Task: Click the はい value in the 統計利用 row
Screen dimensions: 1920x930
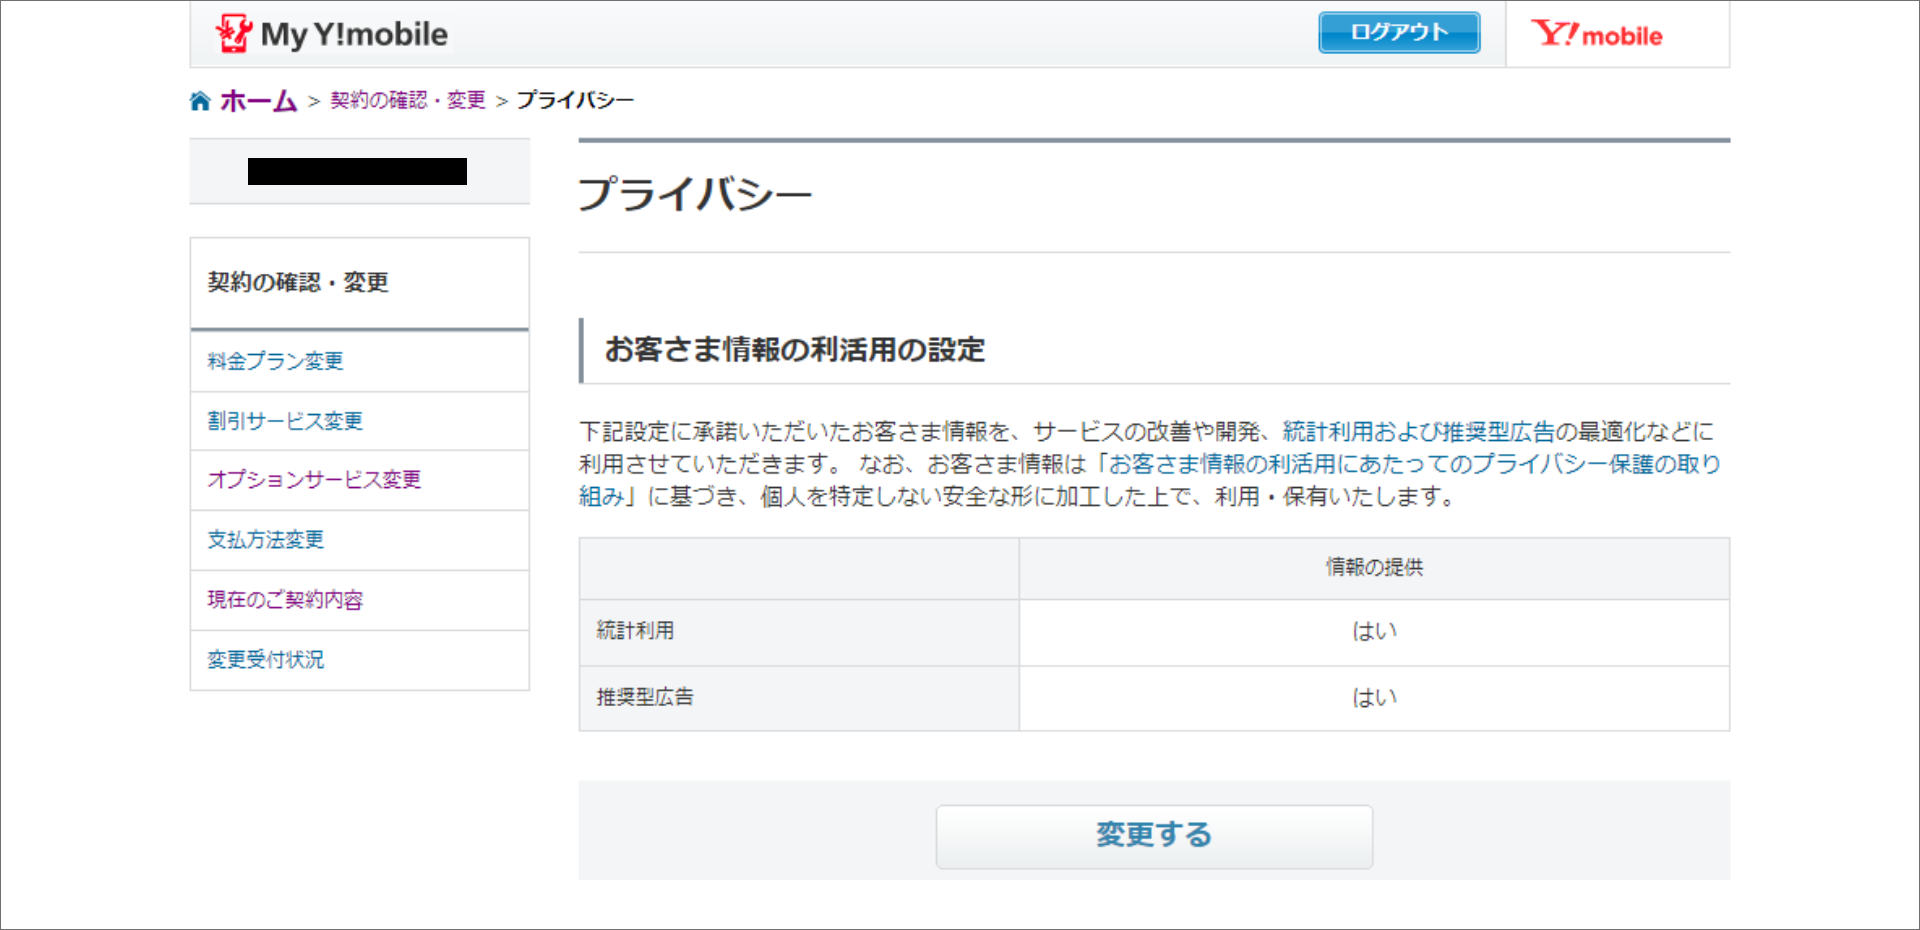Action: click(x=1374, y=632)
